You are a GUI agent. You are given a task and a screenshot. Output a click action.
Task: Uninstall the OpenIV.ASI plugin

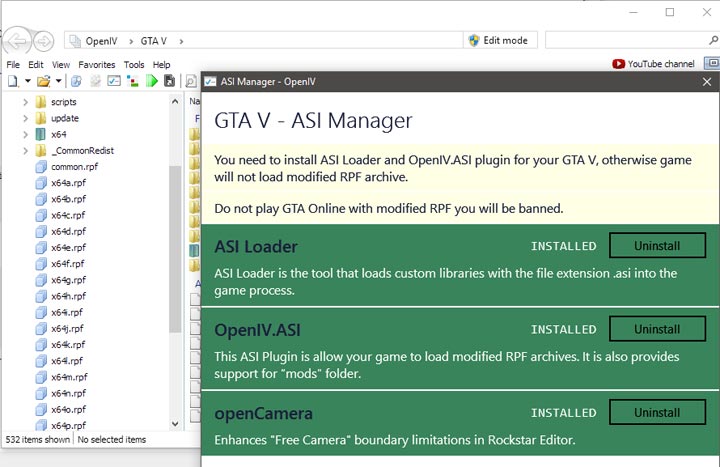(x=656, y=329)
